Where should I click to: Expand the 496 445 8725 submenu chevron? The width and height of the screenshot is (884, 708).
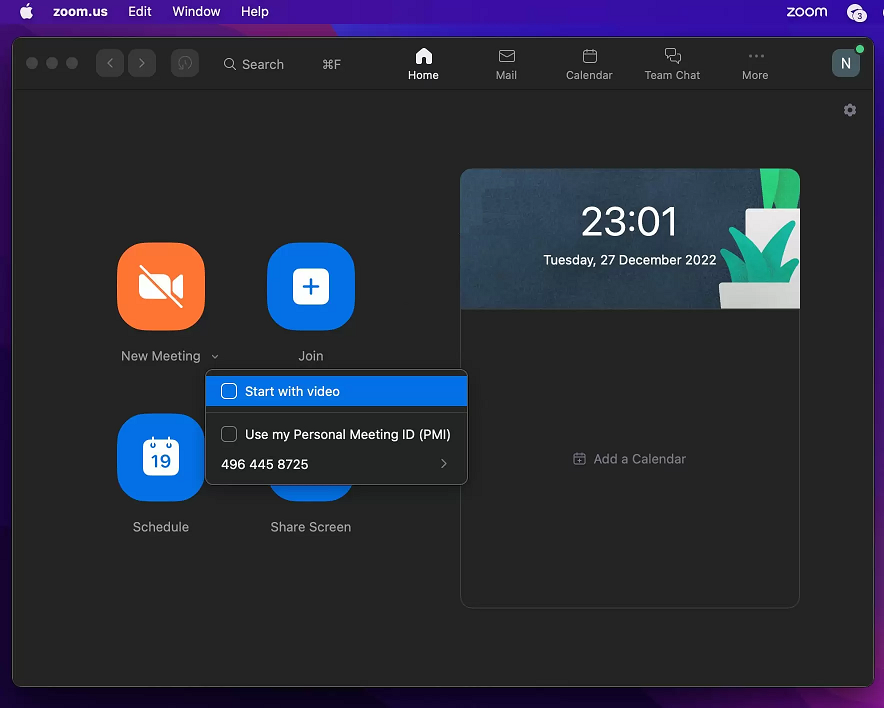coord(444,463)
